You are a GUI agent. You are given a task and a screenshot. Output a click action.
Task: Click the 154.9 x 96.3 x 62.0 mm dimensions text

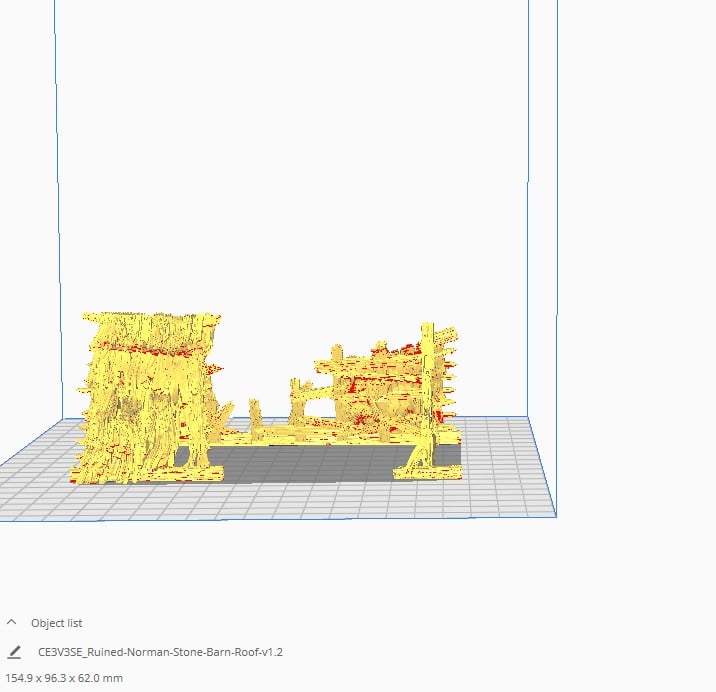[64, 678]
